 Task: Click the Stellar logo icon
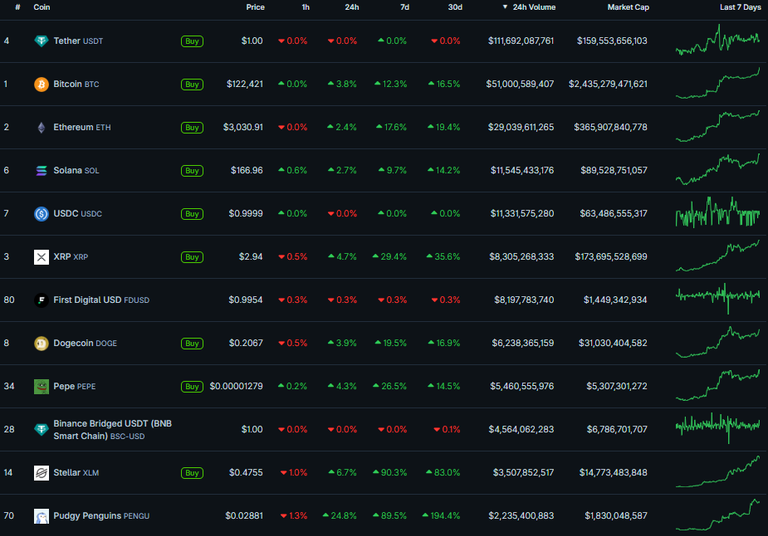(41, 473)
